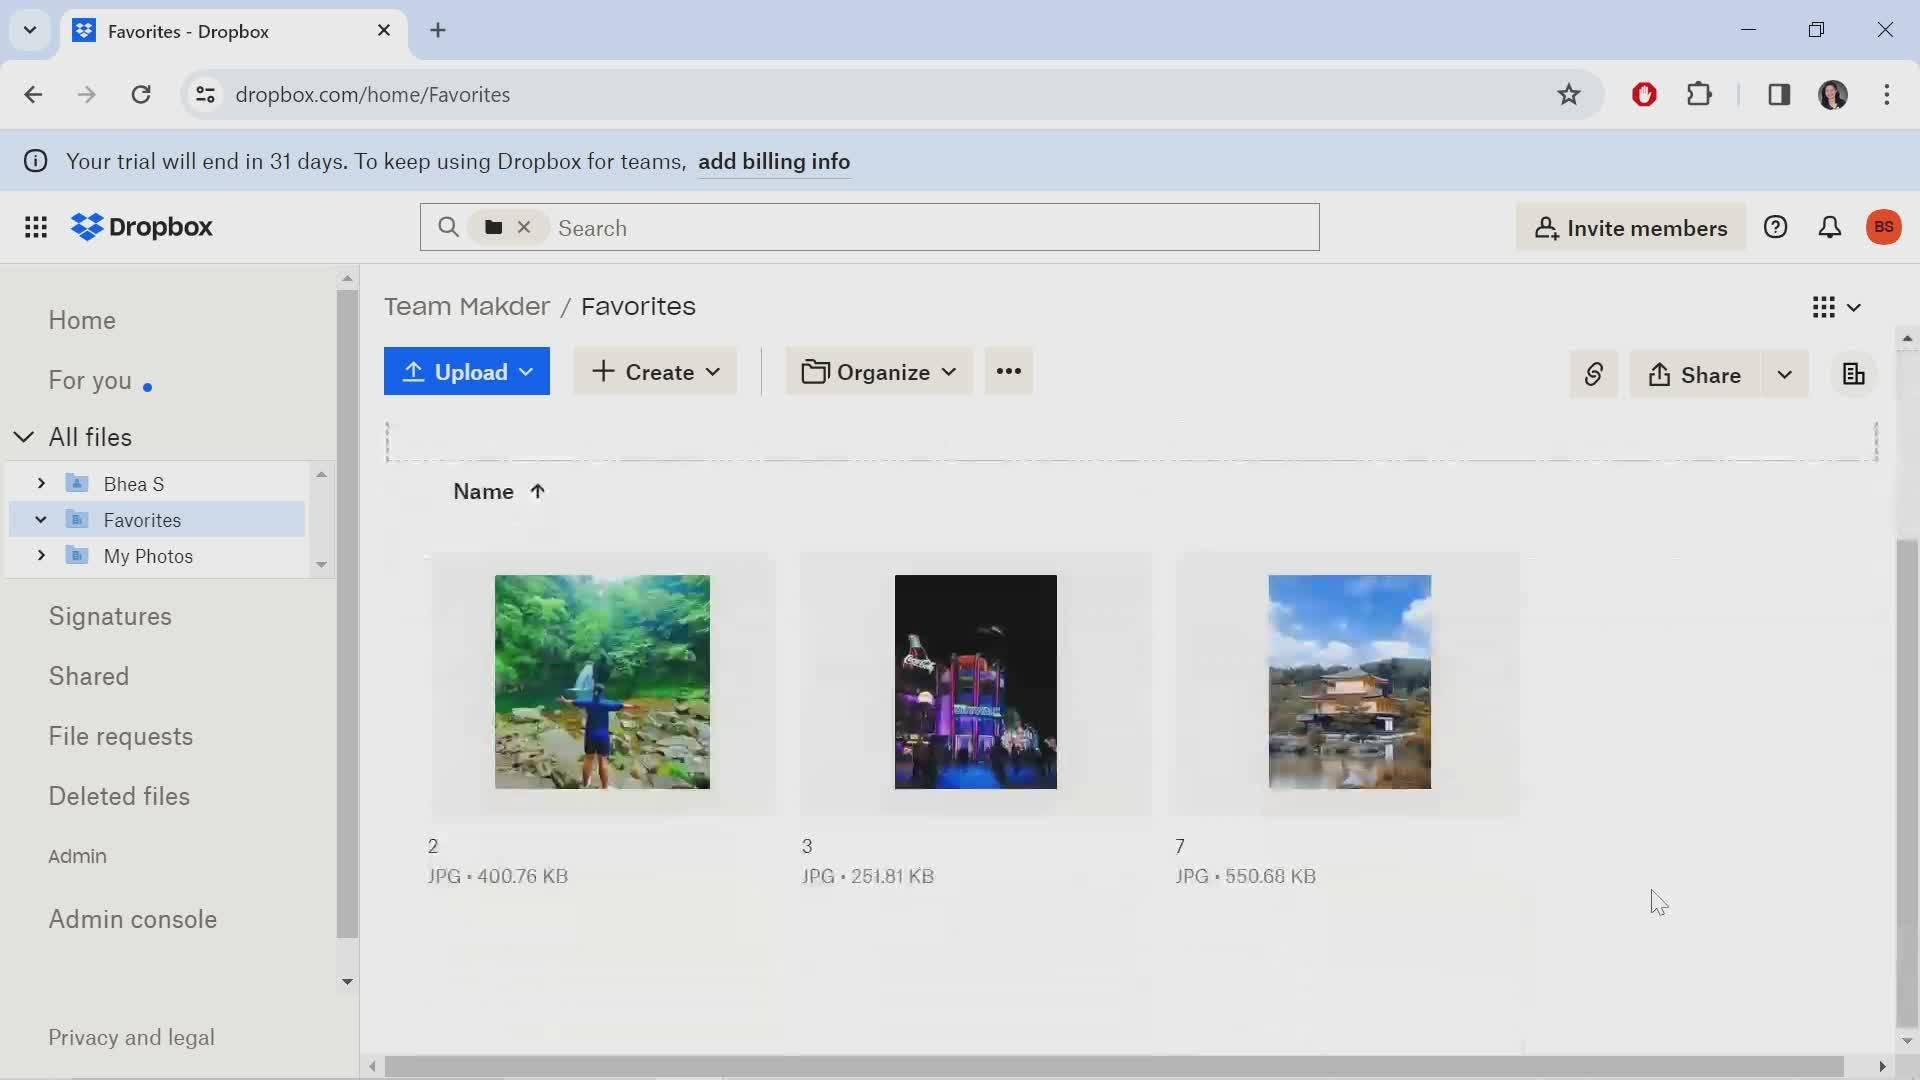Click the site info icon in address bar
The width and height of the screenshot is (1920, 1080).
point(205,95)
